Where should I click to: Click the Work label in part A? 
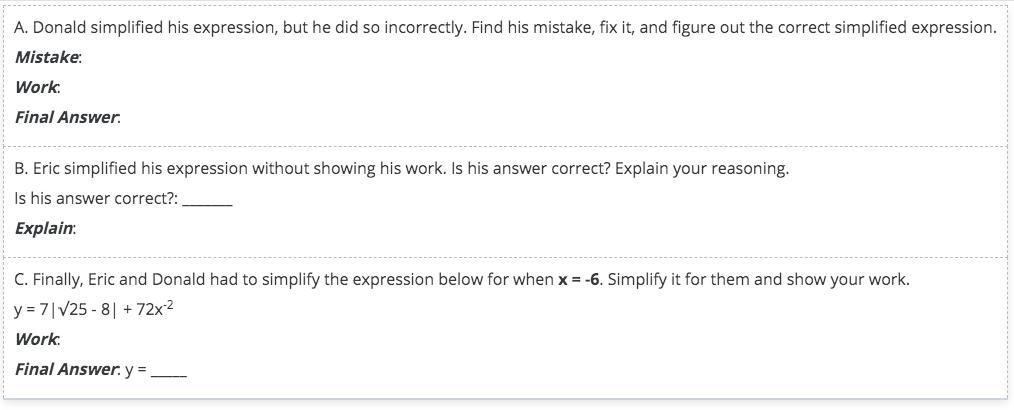pyautogui.click(x=38, y=87)
